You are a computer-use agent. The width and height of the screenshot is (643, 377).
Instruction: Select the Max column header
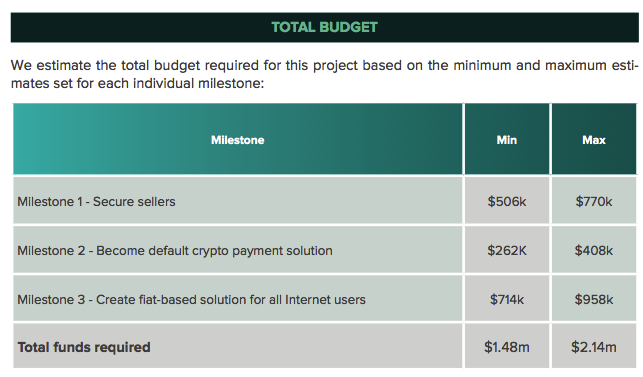pos(594,139)
